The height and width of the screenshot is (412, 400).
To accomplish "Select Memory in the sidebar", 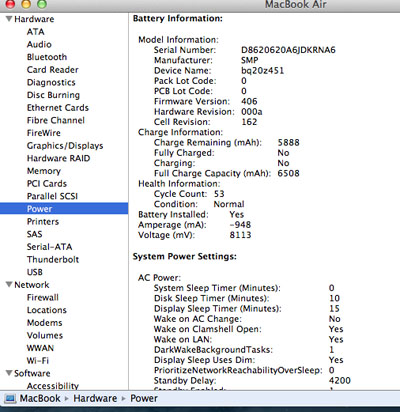I will [44, 171].
